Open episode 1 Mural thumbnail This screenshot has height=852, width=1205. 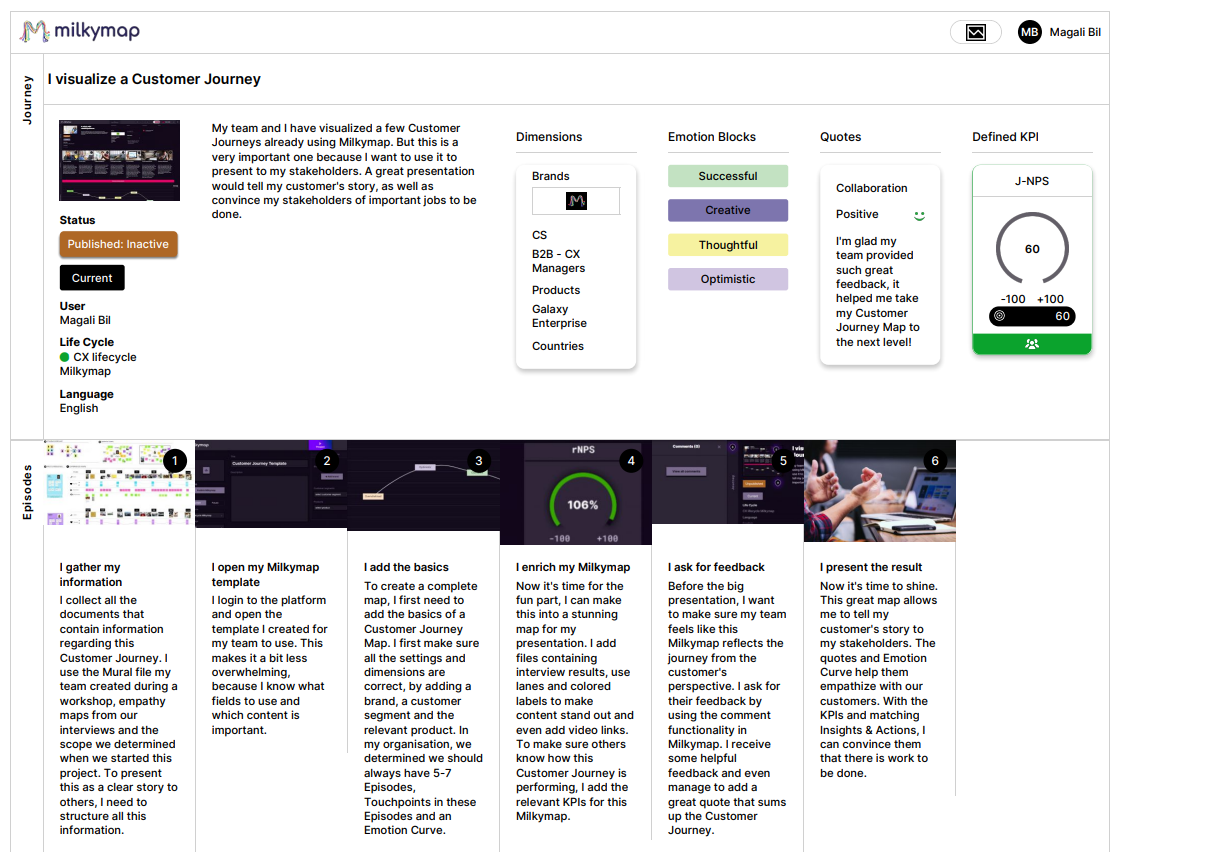(119, 483)
